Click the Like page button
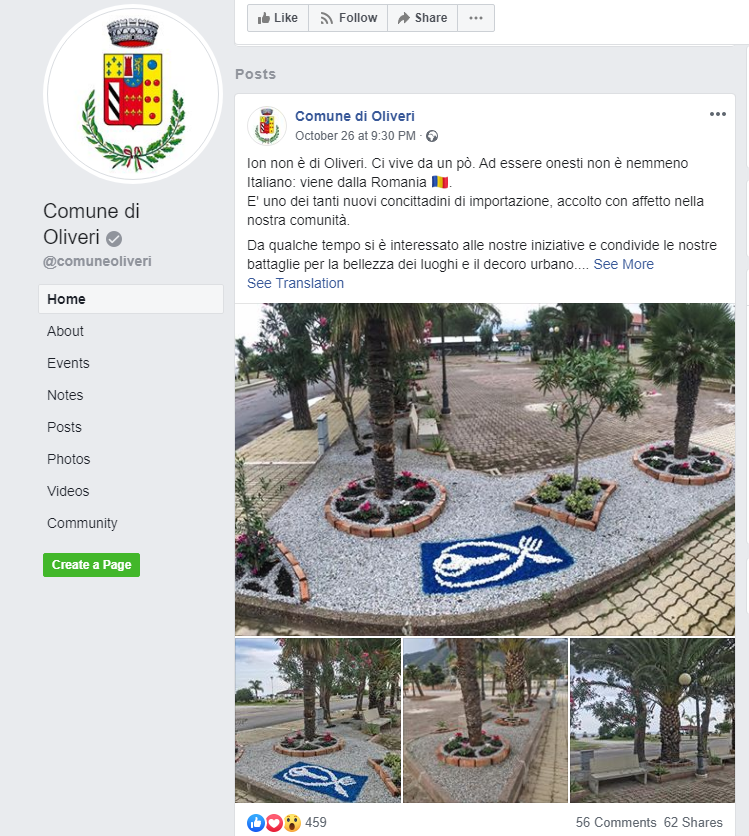The height and width of the screenshot is (836, 749). coord(278,18)
